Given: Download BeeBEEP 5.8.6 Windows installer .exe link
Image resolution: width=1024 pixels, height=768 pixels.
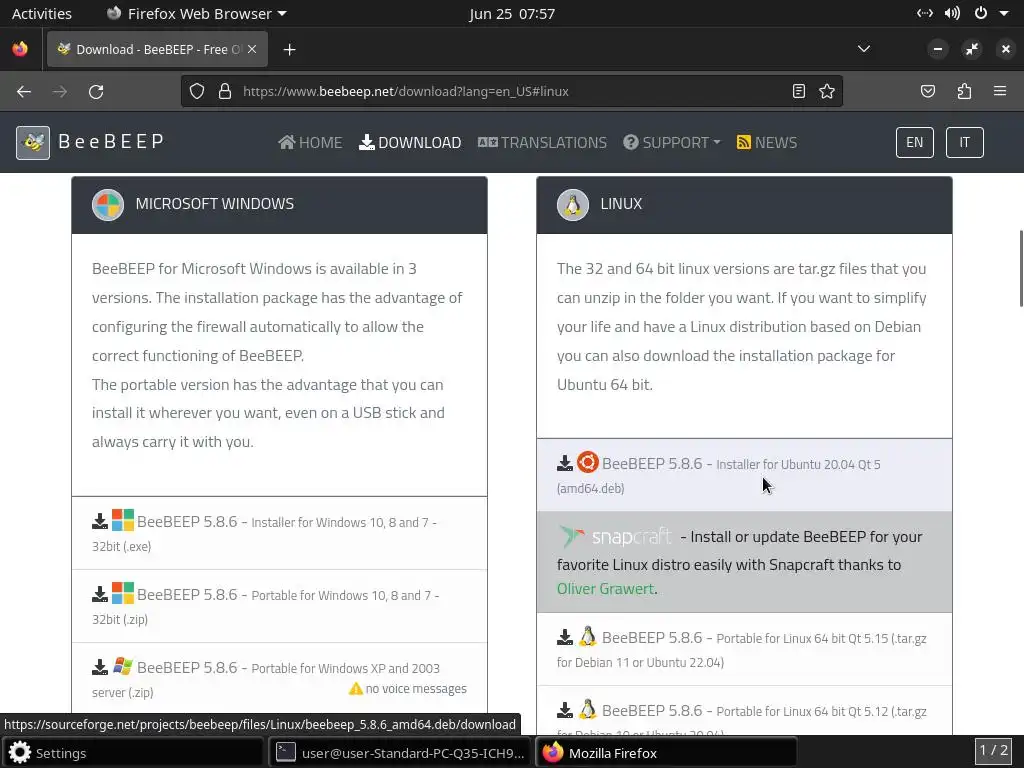Looking at the screenshot, I should pos(280,534).
